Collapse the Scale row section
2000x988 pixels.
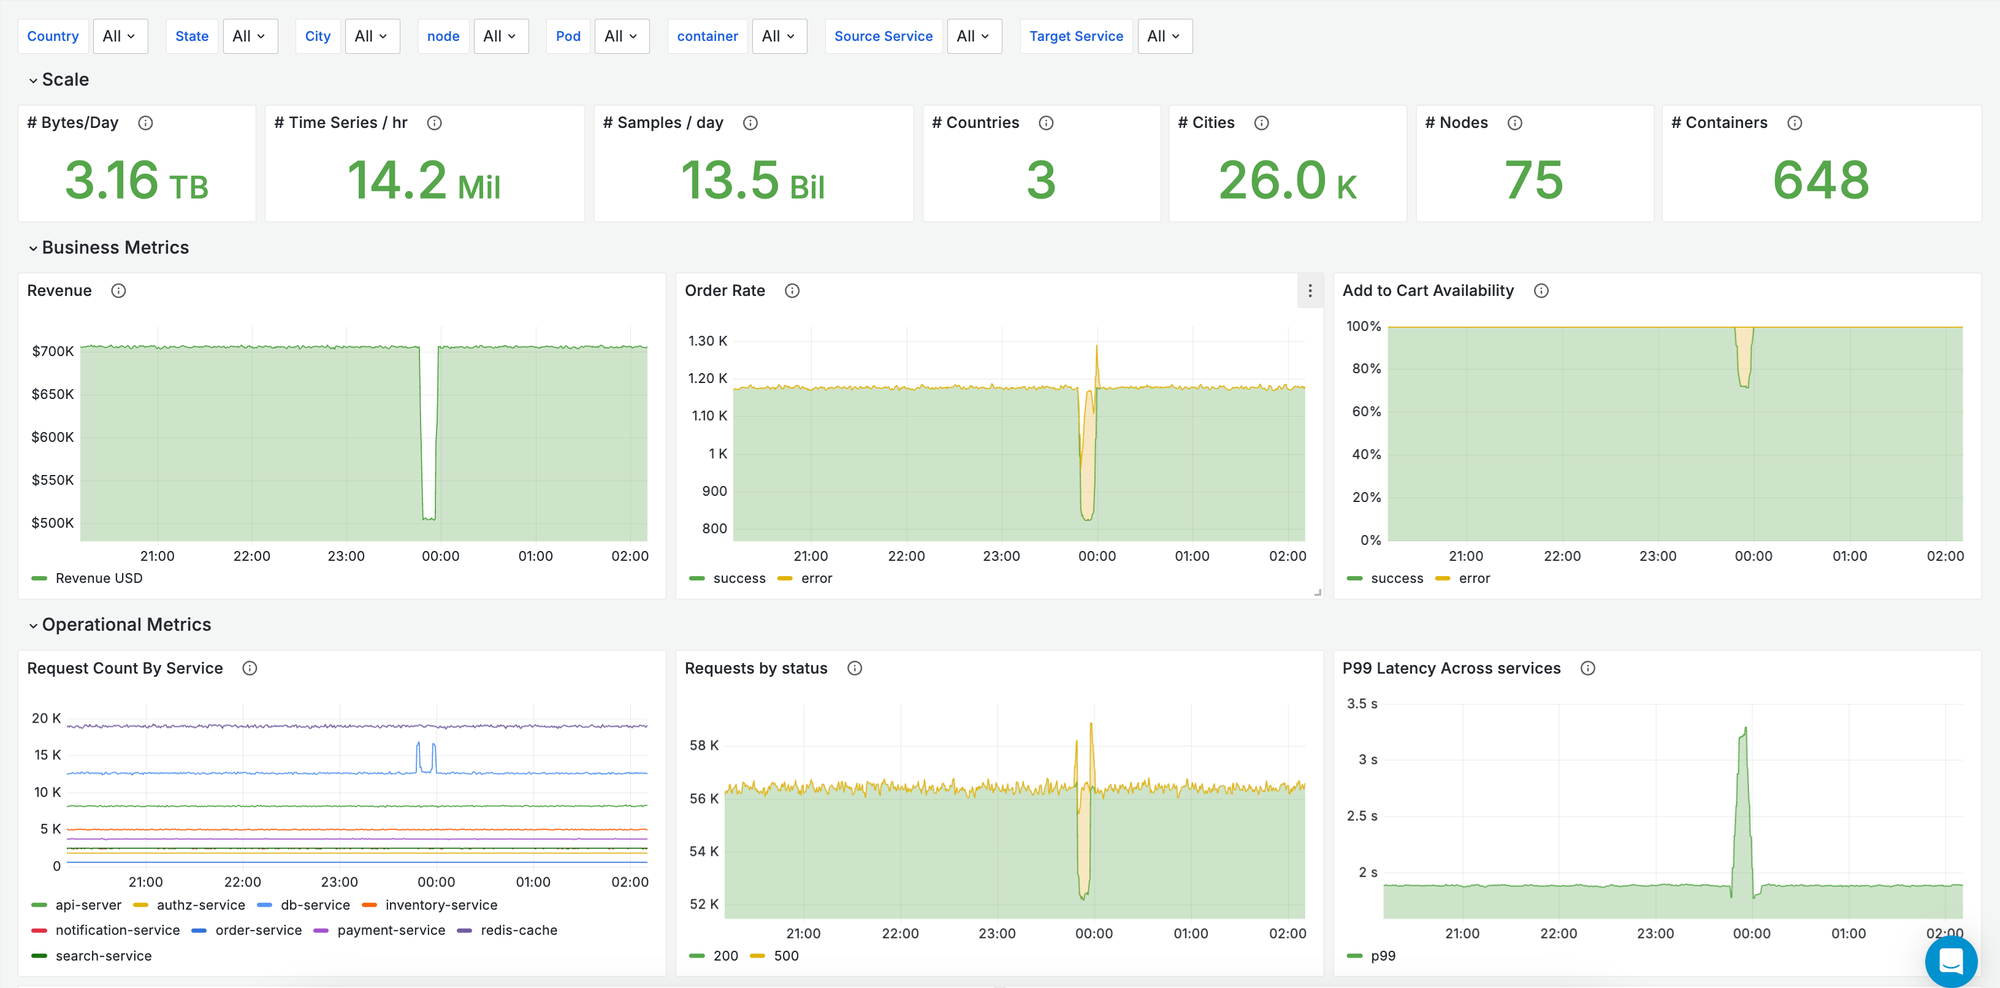[58, 80]
